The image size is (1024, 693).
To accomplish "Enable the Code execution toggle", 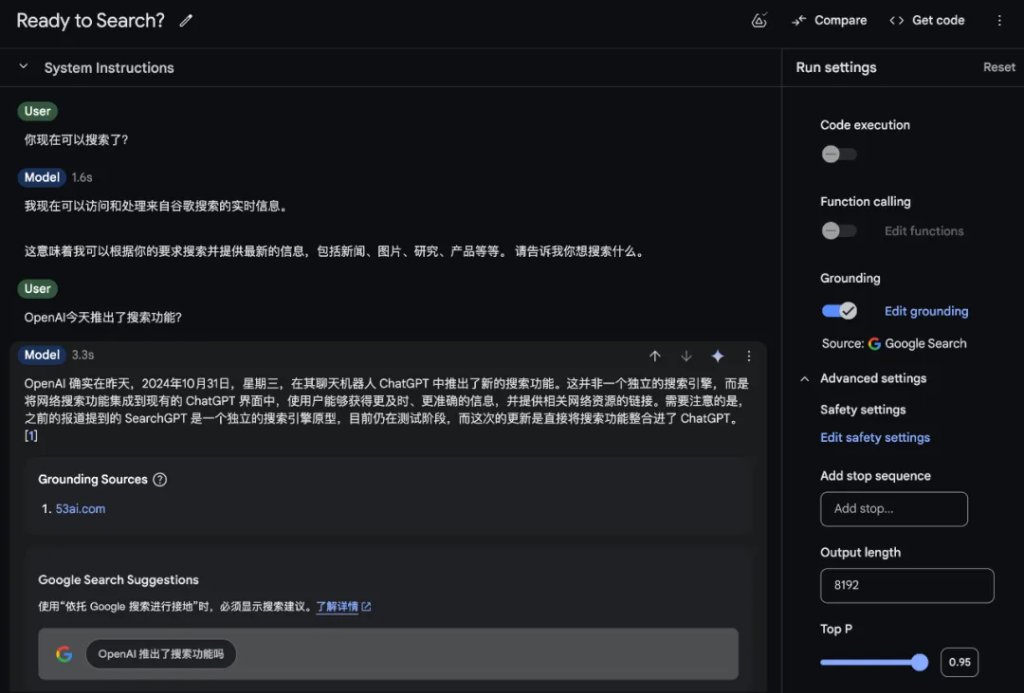I will pyautogui.click(x=838, y=154).
